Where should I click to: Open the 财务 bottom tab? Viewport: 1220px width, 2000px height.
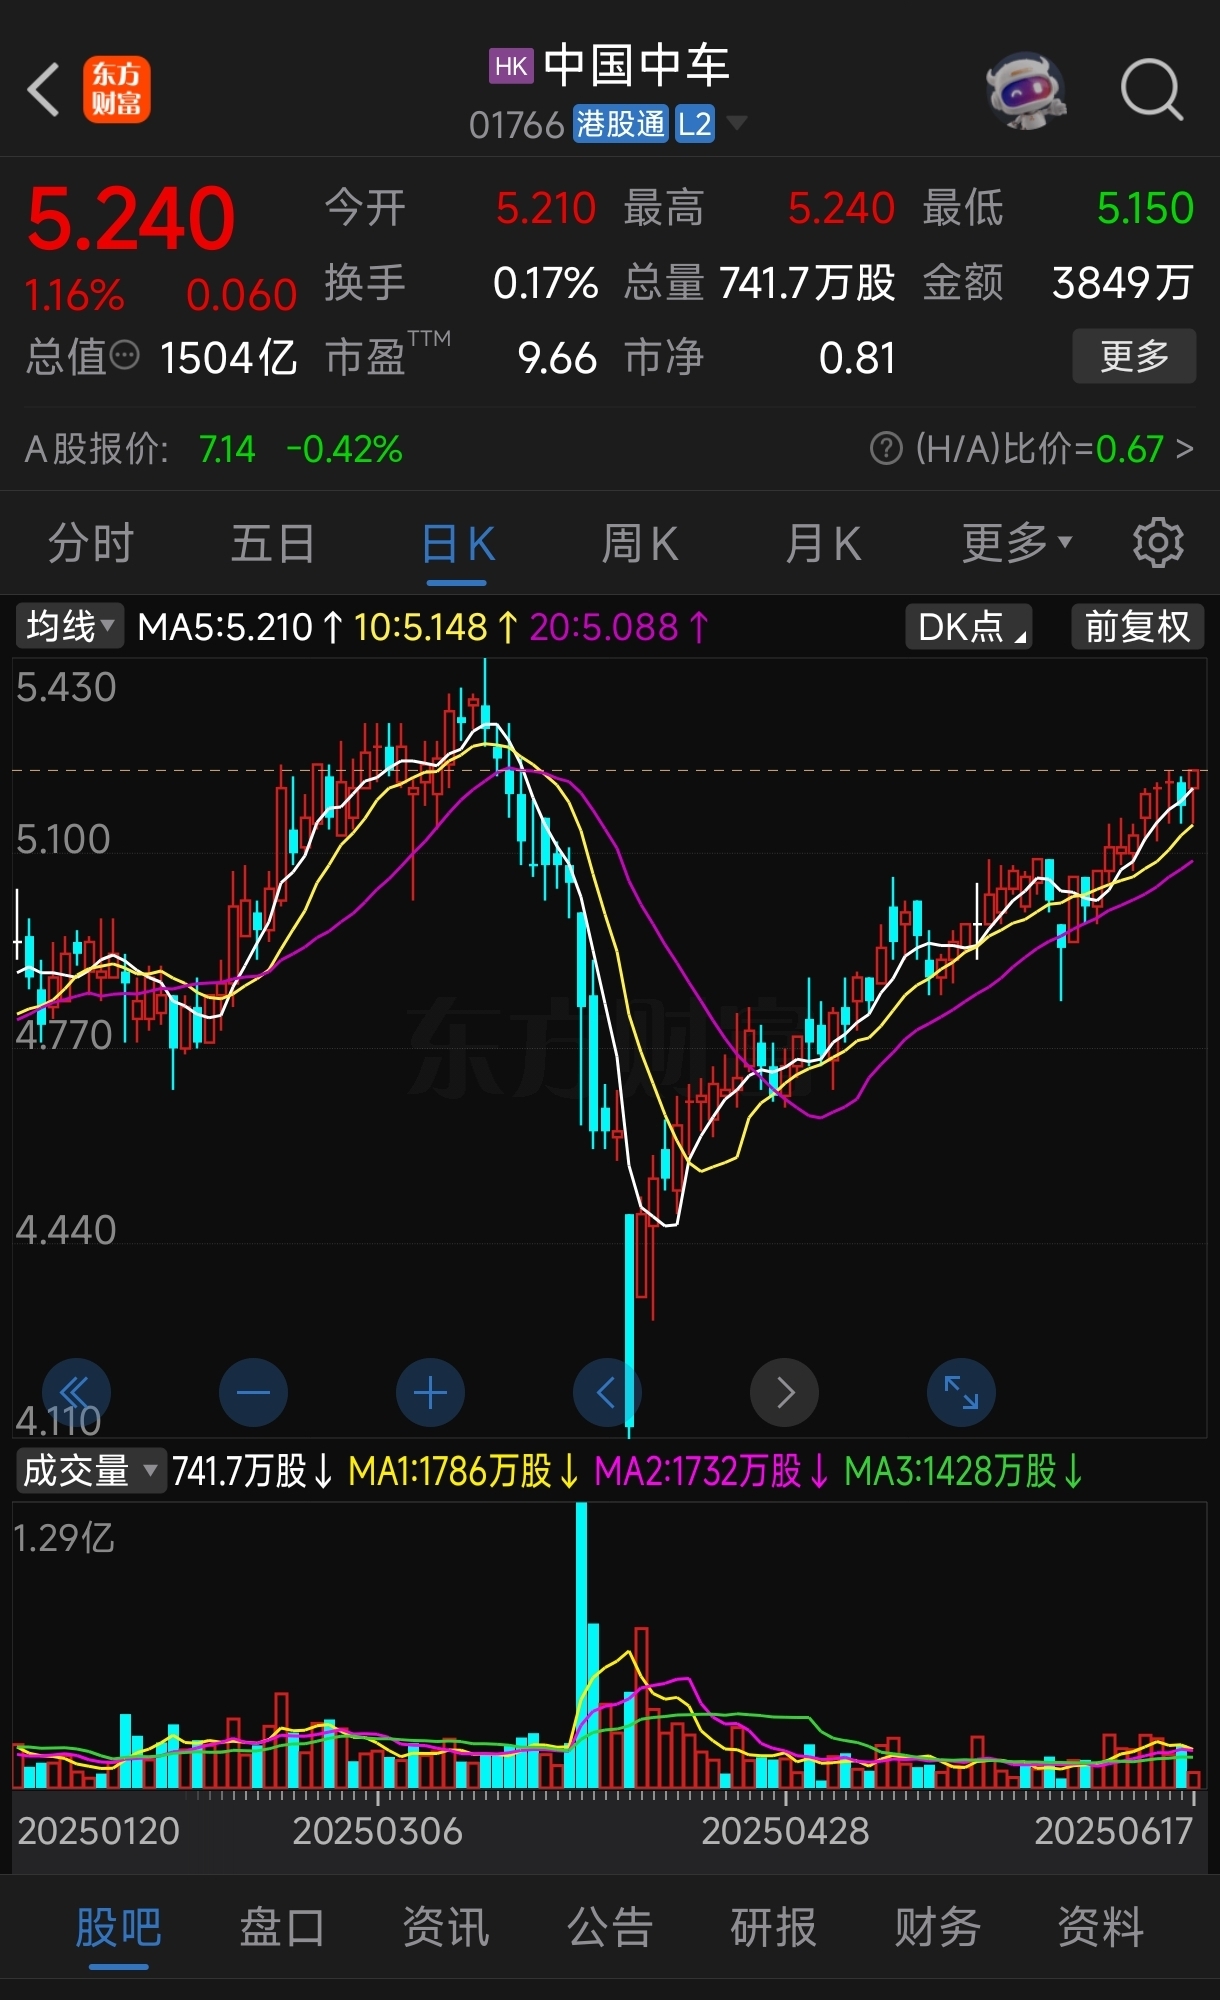click(x=938, y=1927)
